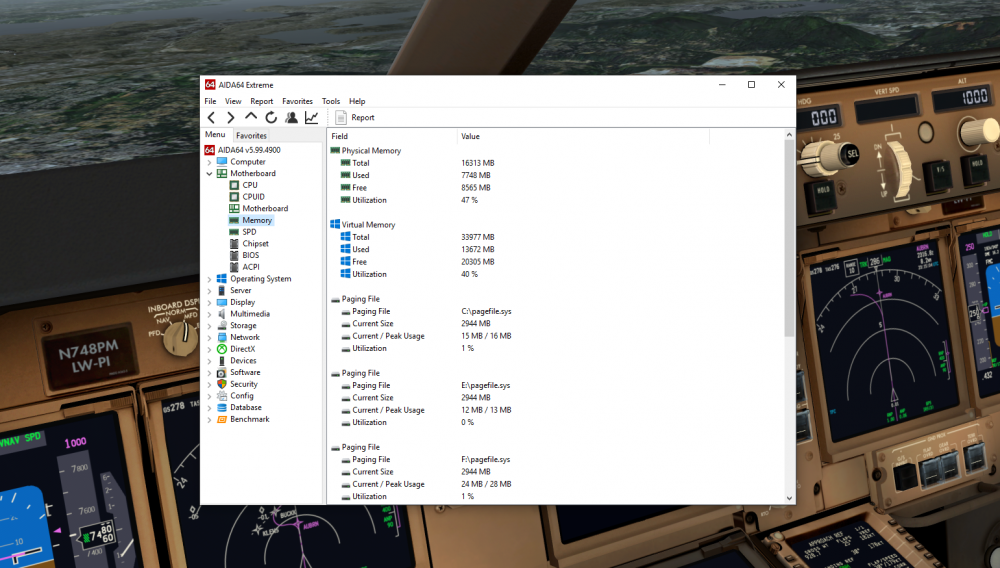Image resolution: width=1000 pixels, height=568 pixels.
Task: Click the Computer monitor icon in tree
Action: coord(222,162)
